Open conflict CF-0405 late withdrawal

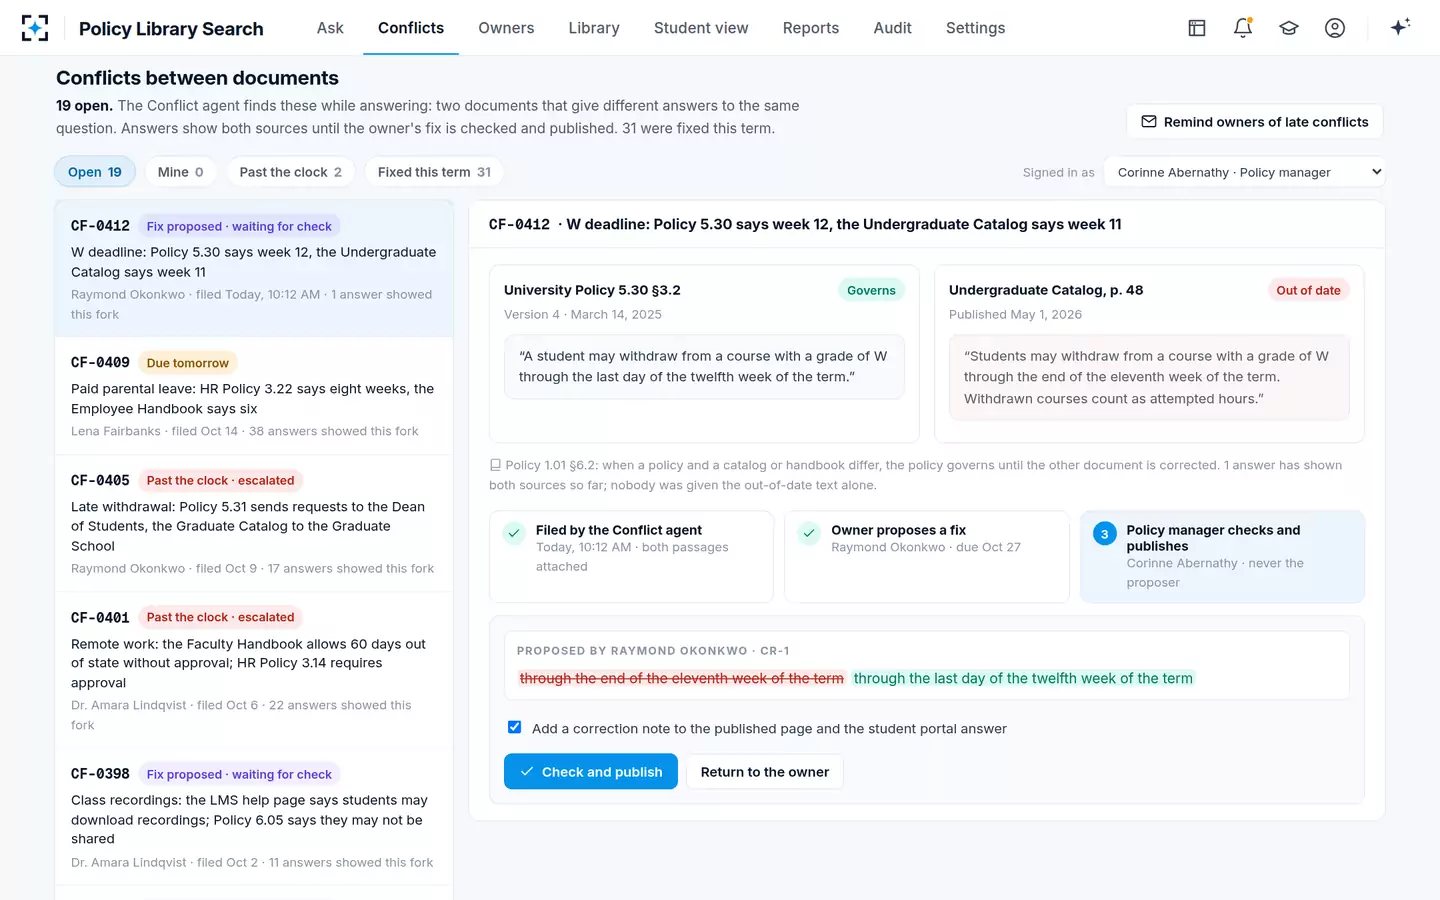pos(254,523)
